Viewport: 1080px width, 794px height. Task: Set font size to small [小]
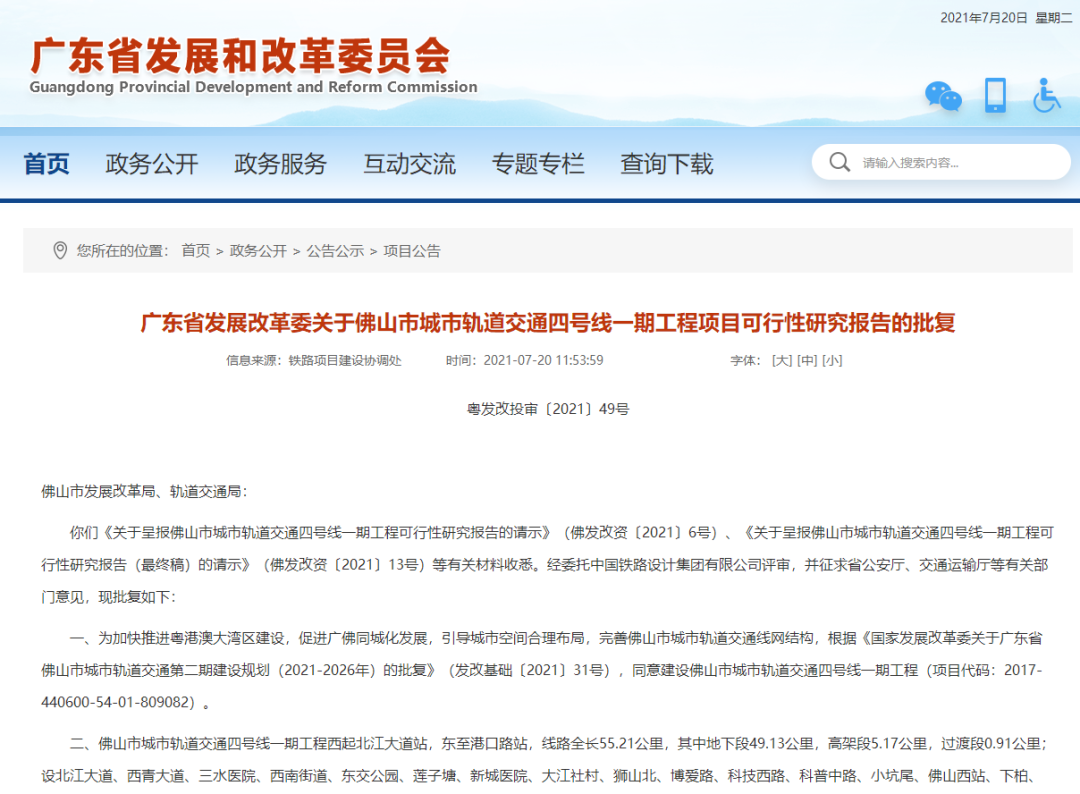point(832,360)
